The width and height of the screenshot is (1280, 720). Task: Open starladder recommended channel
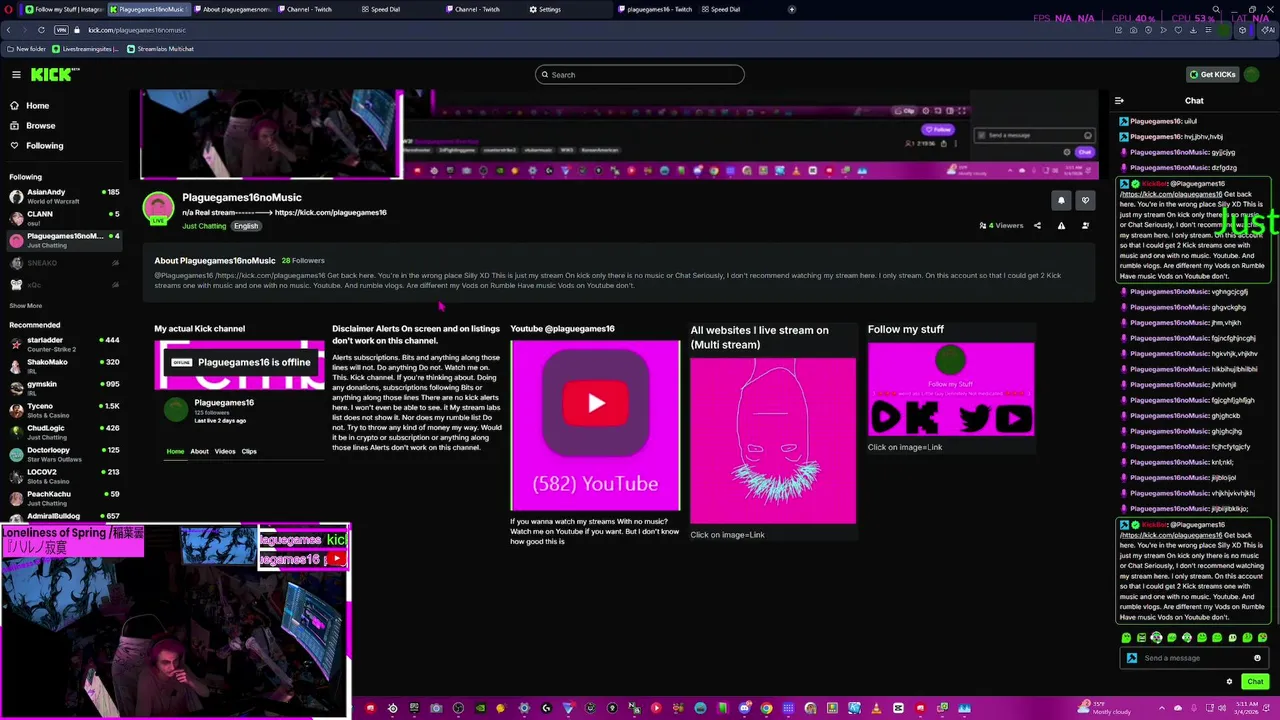tap(64, 344)
